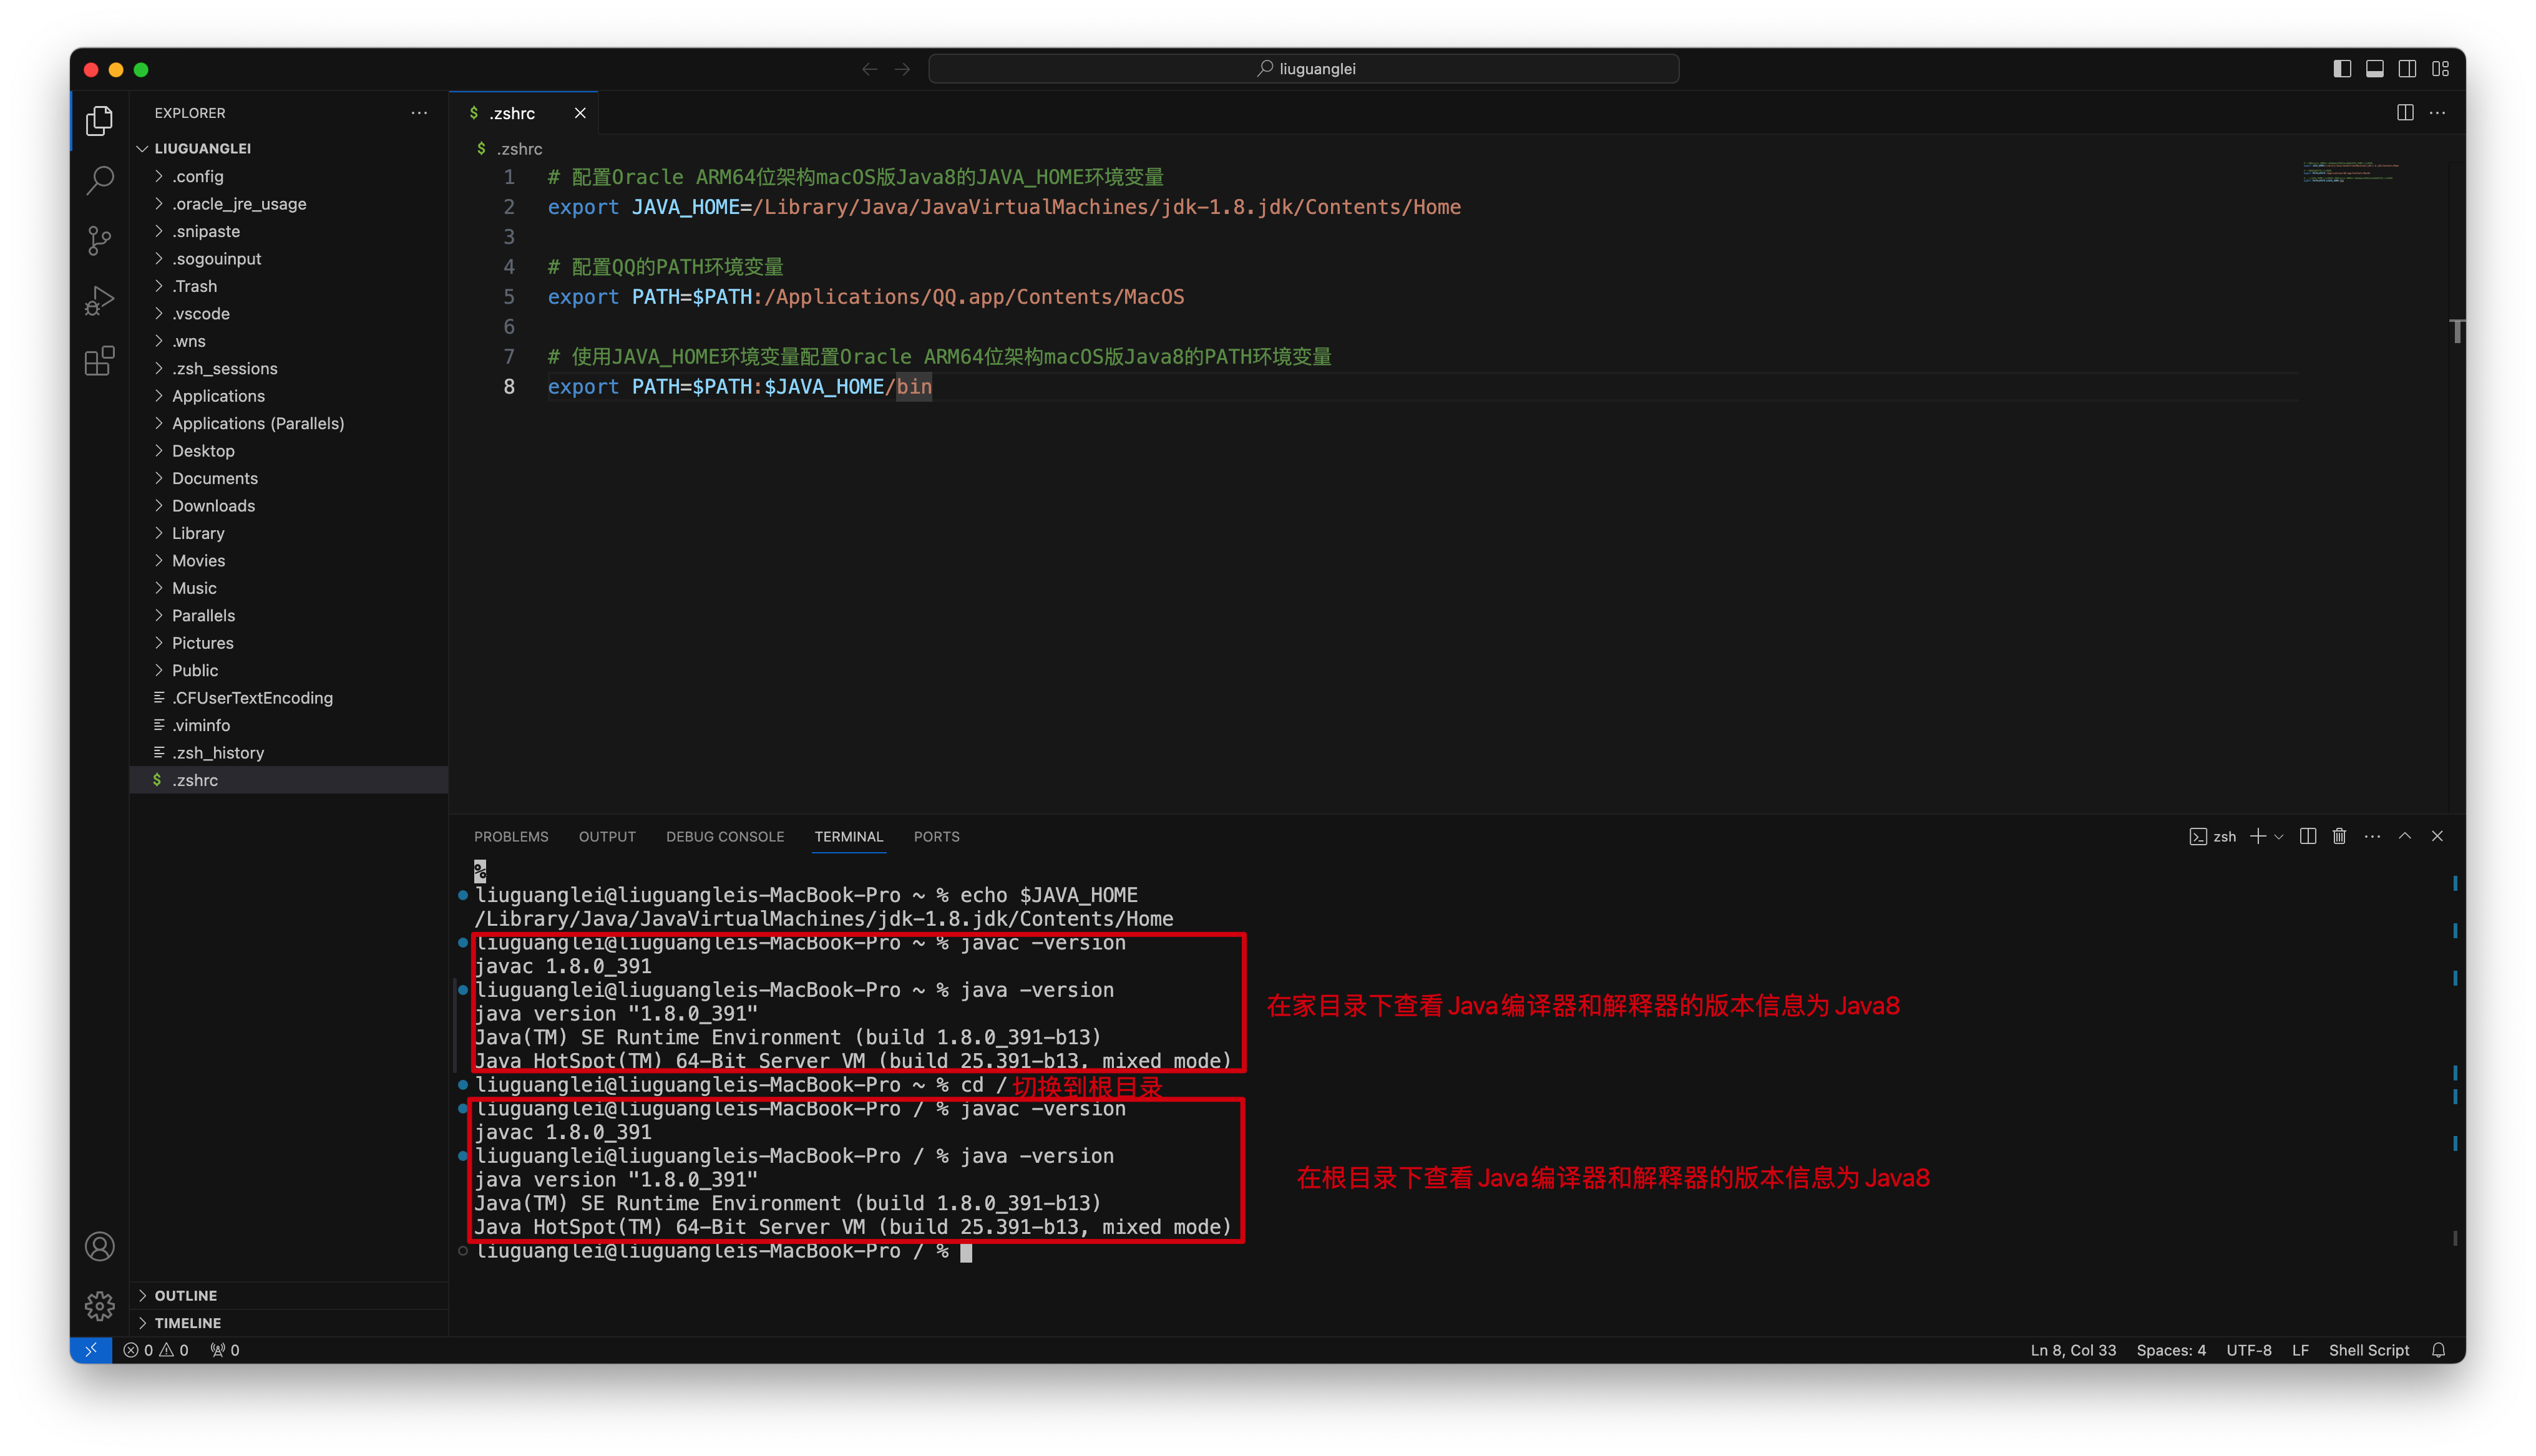2536x1456 pixels.
Task: Open the Accounts menu icon
Action: (x=99, y=1246)
